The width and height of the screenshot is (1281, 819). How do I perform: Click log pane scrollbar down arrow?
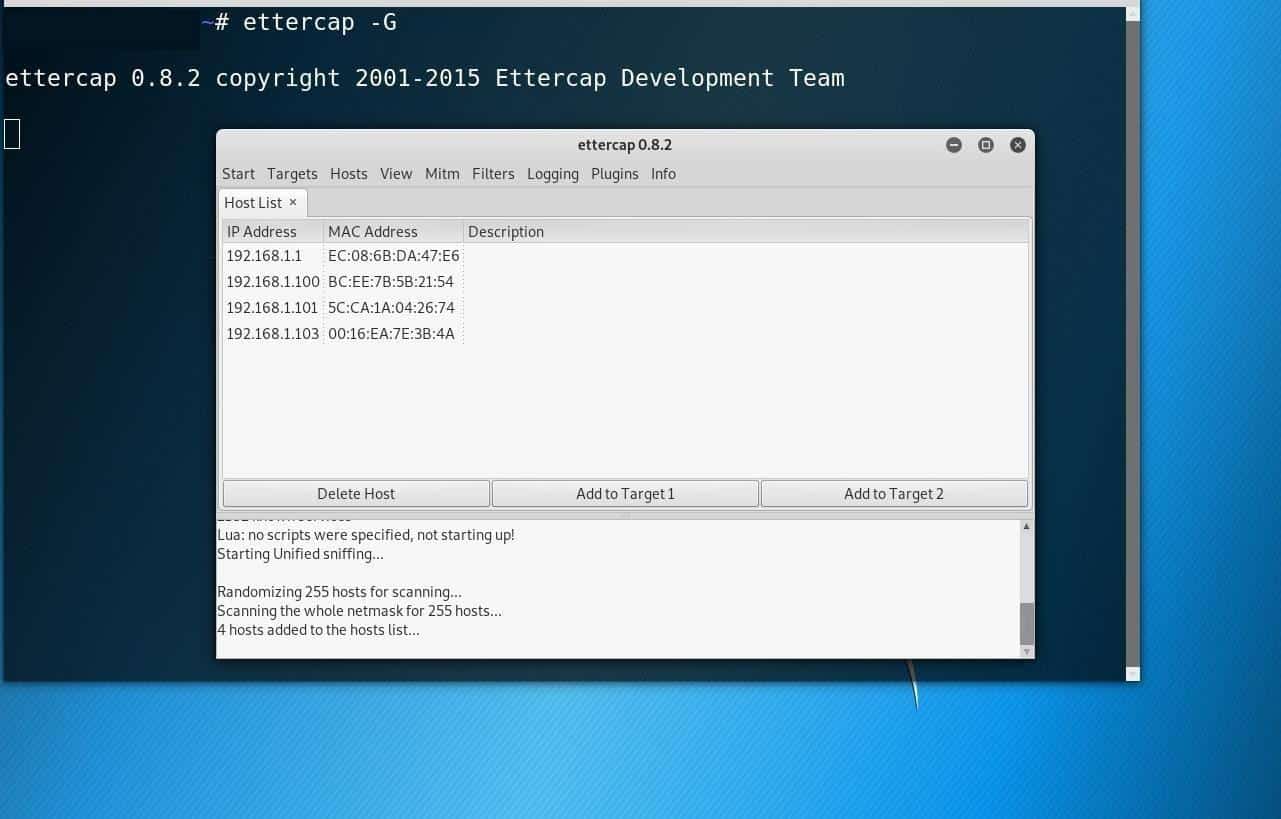tap(1027, 651)
